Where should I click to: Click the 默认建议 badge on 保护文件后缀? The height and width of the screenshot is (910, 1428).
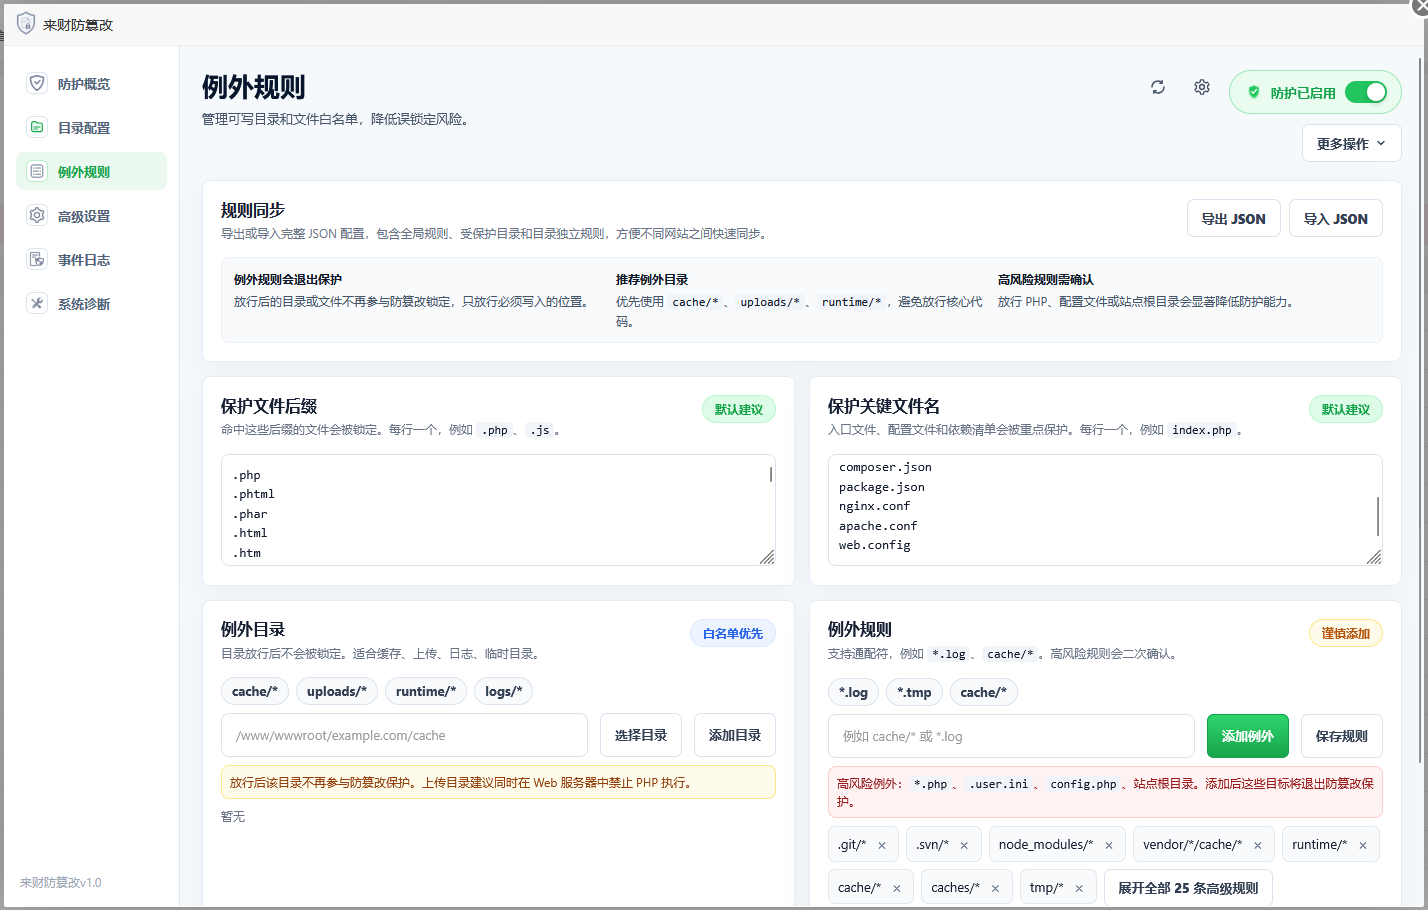[738, 409]
